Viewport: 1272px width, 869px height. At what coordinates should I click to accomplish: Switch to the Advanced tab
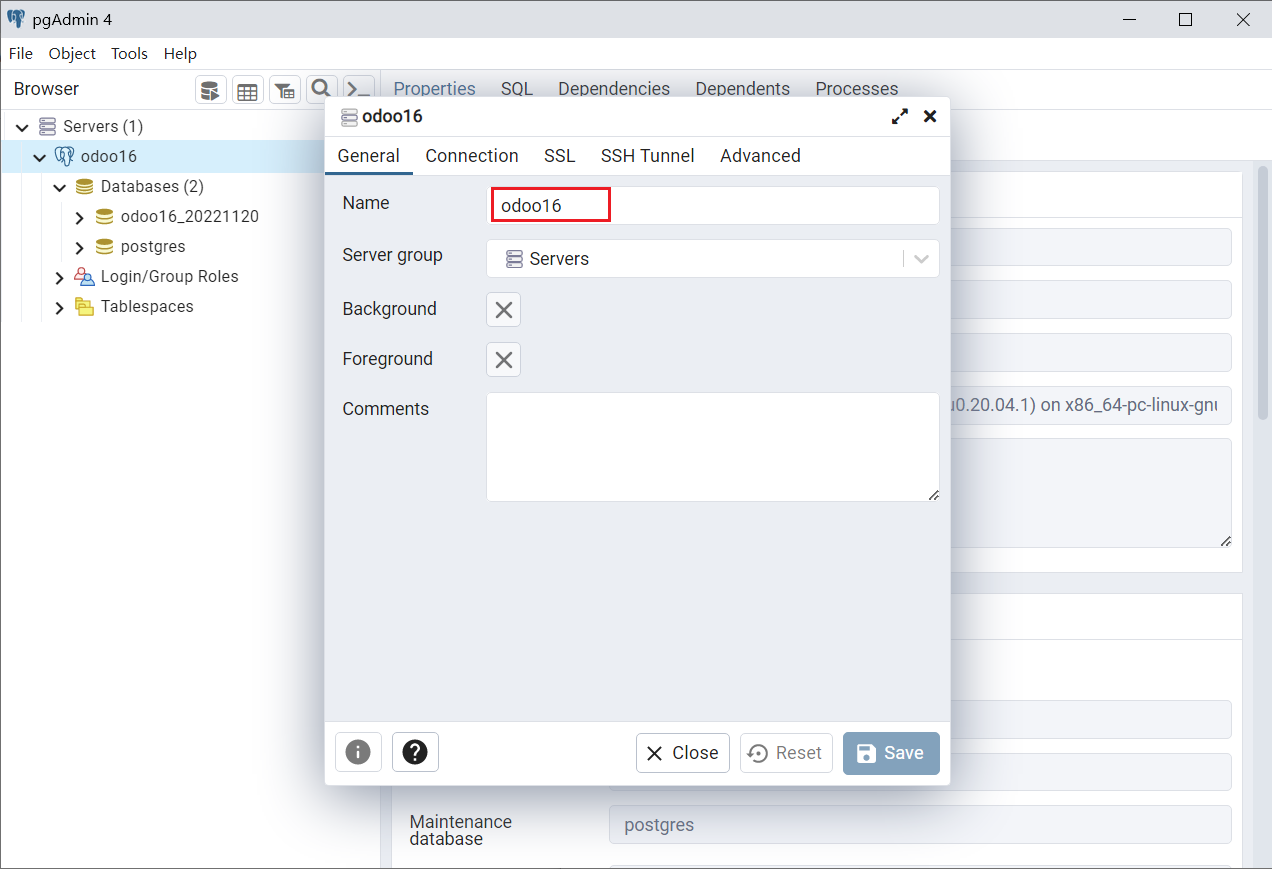760,156
